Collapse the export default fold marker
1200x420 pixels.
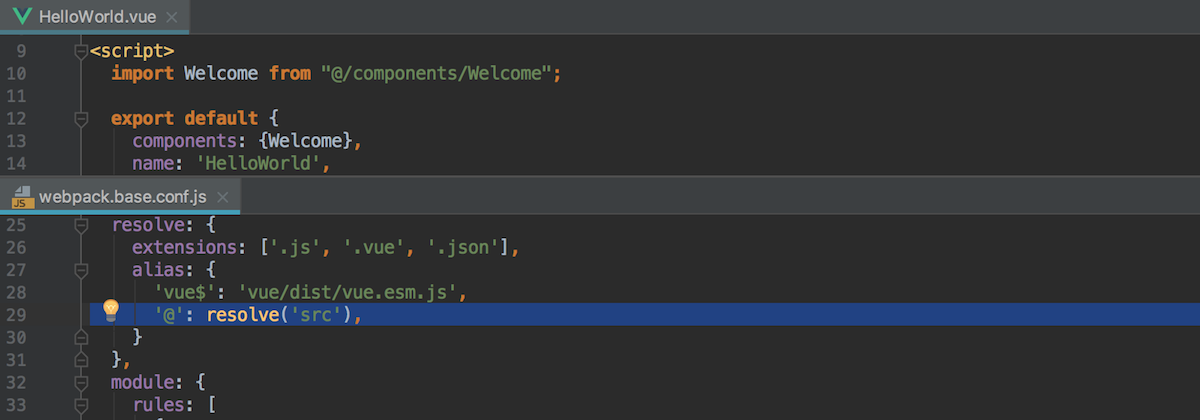[81, 119]
